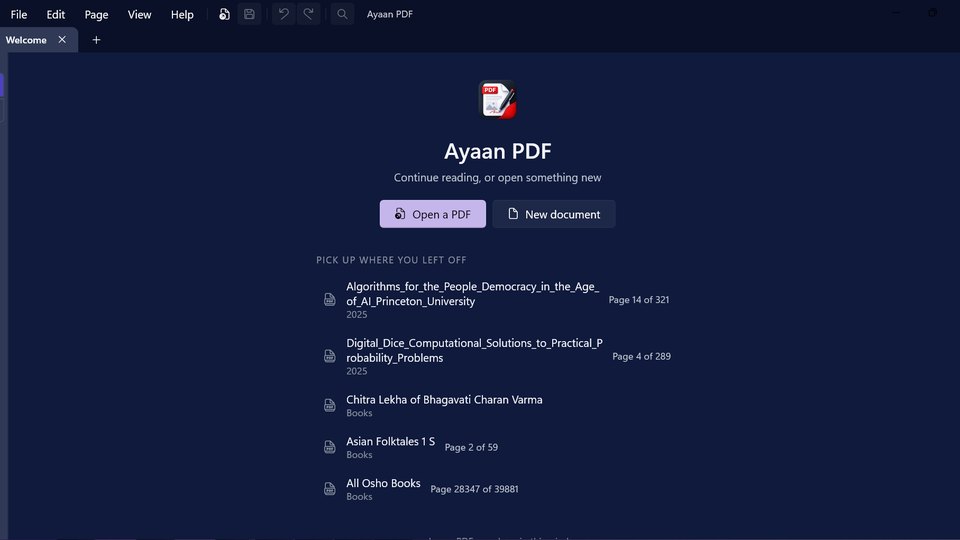Image resolution: width=960 pixels, height=540 pixels.
Task: Click the New document button
Action: click(x=554, y=214)
